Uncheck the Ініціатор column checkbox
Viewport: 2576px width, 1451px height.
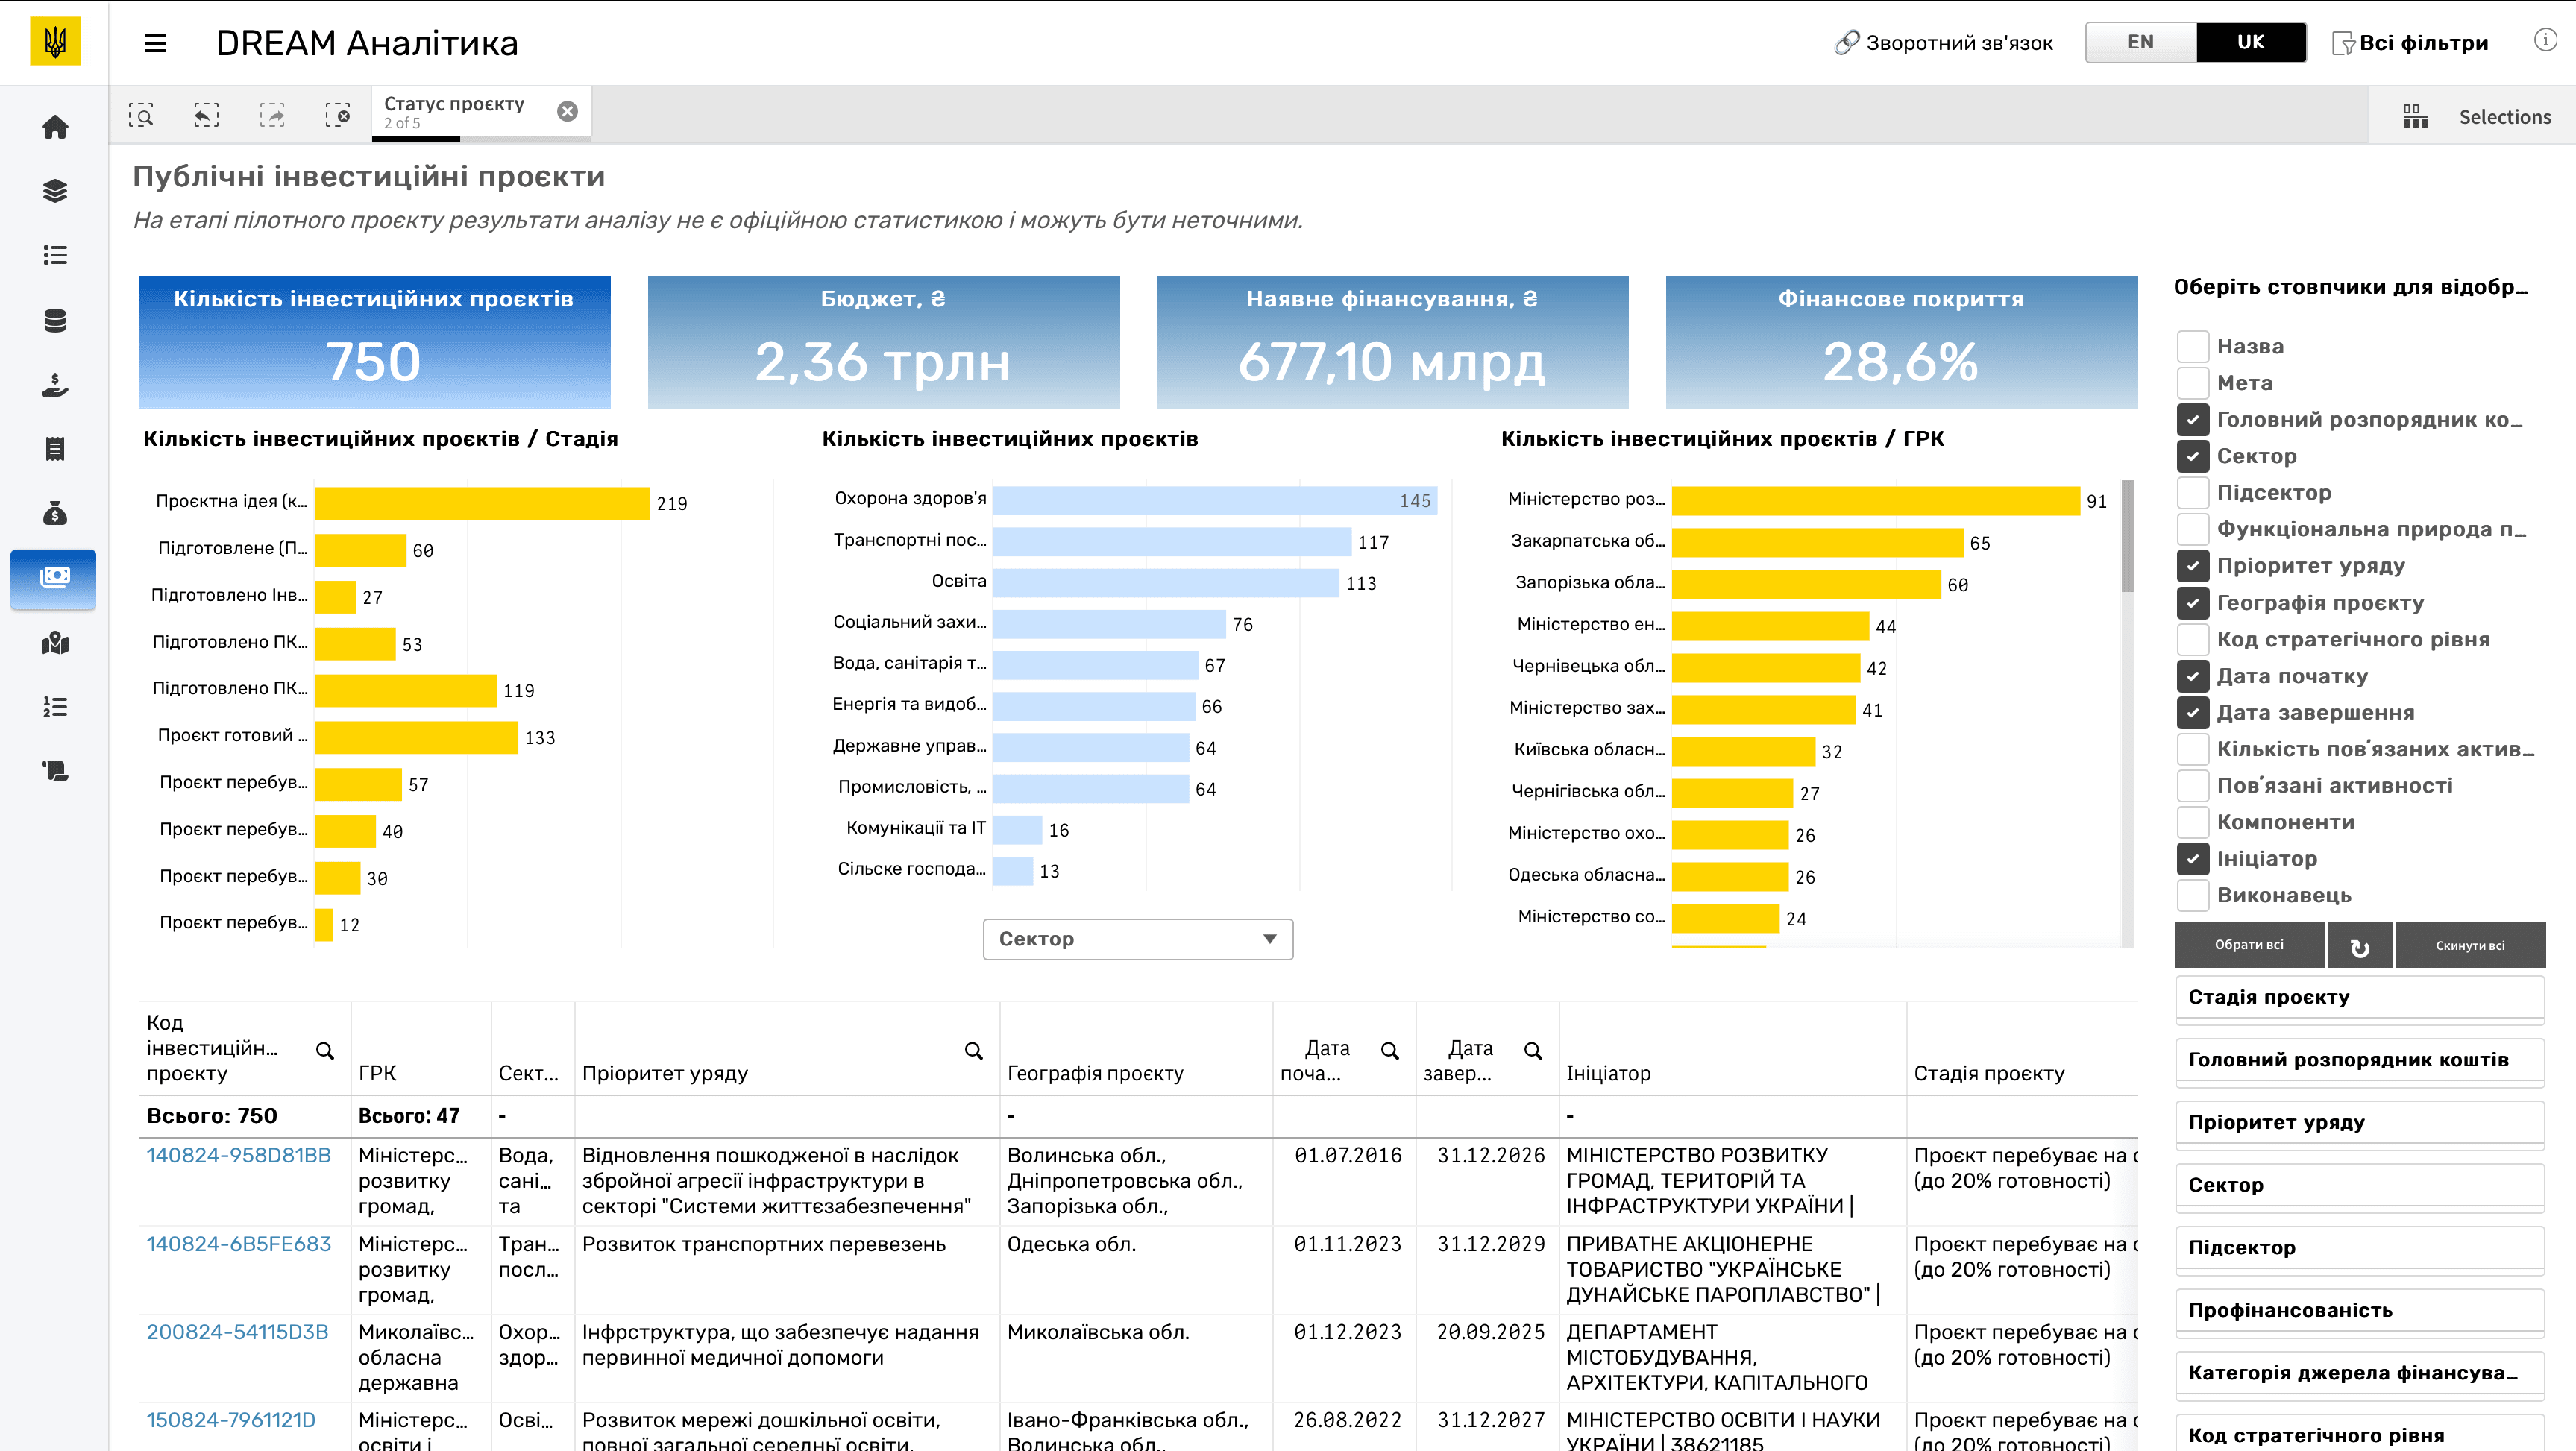pyautogui.click(x=2193, y=858)
